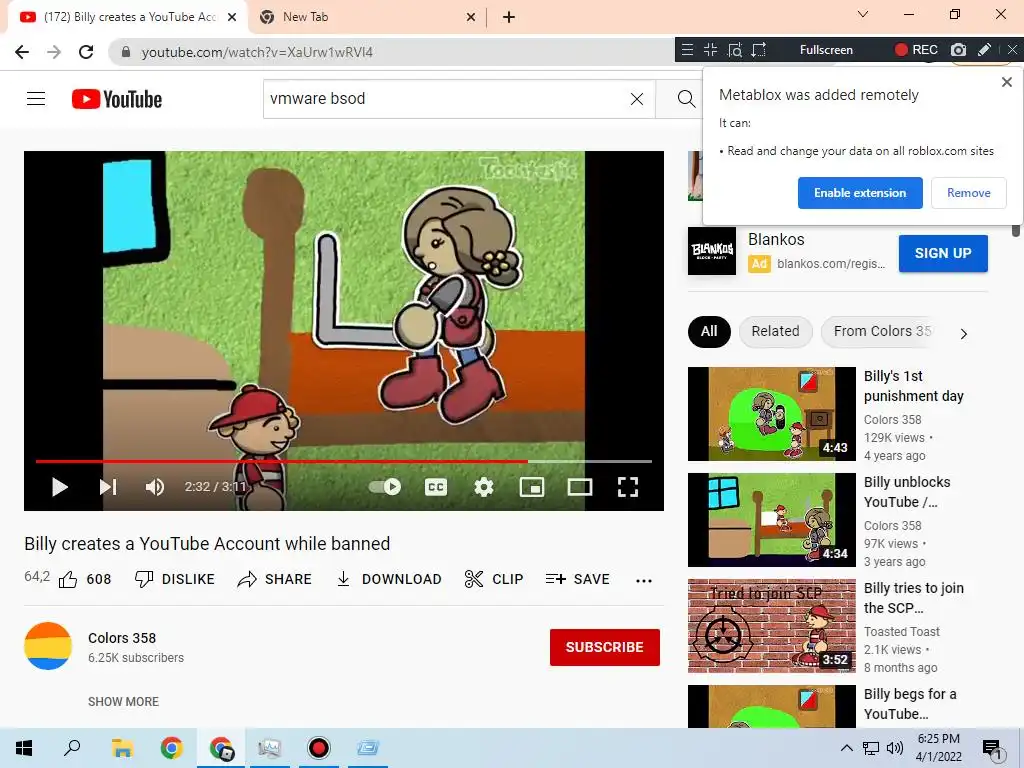The height and width of the screenshot is (768, 1024).
Task: Open Billy unblocks YouTube video thumbnail
Action: [x=772, y=520]
